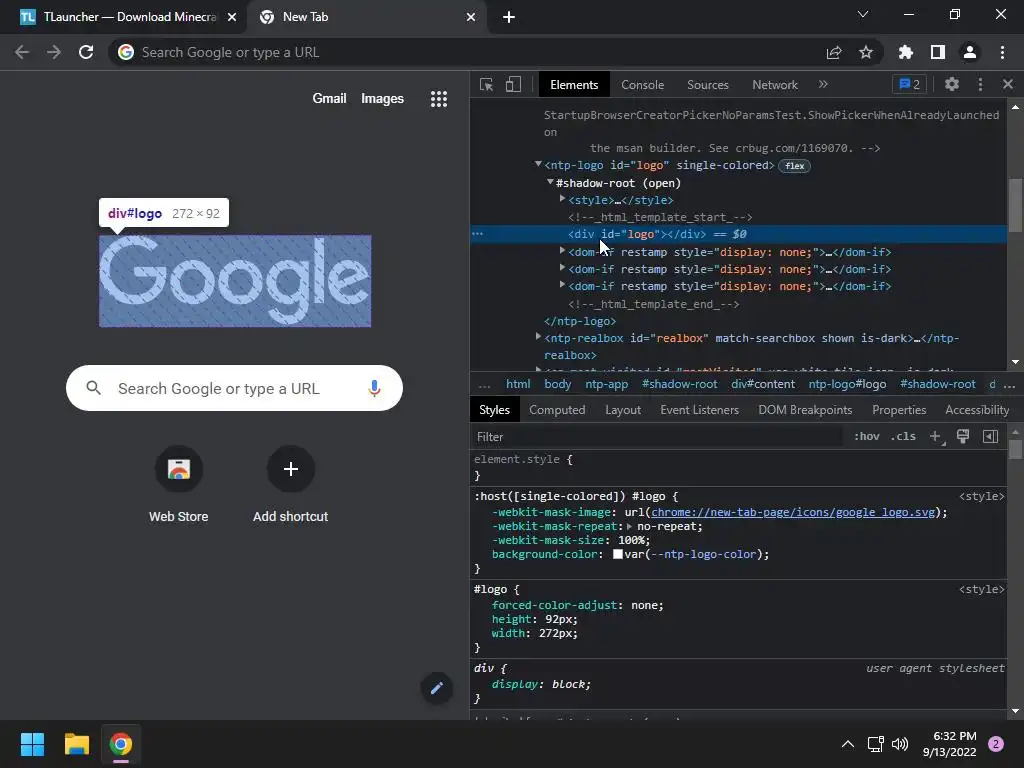Select div#content breadcrumb

pos(763,384)
